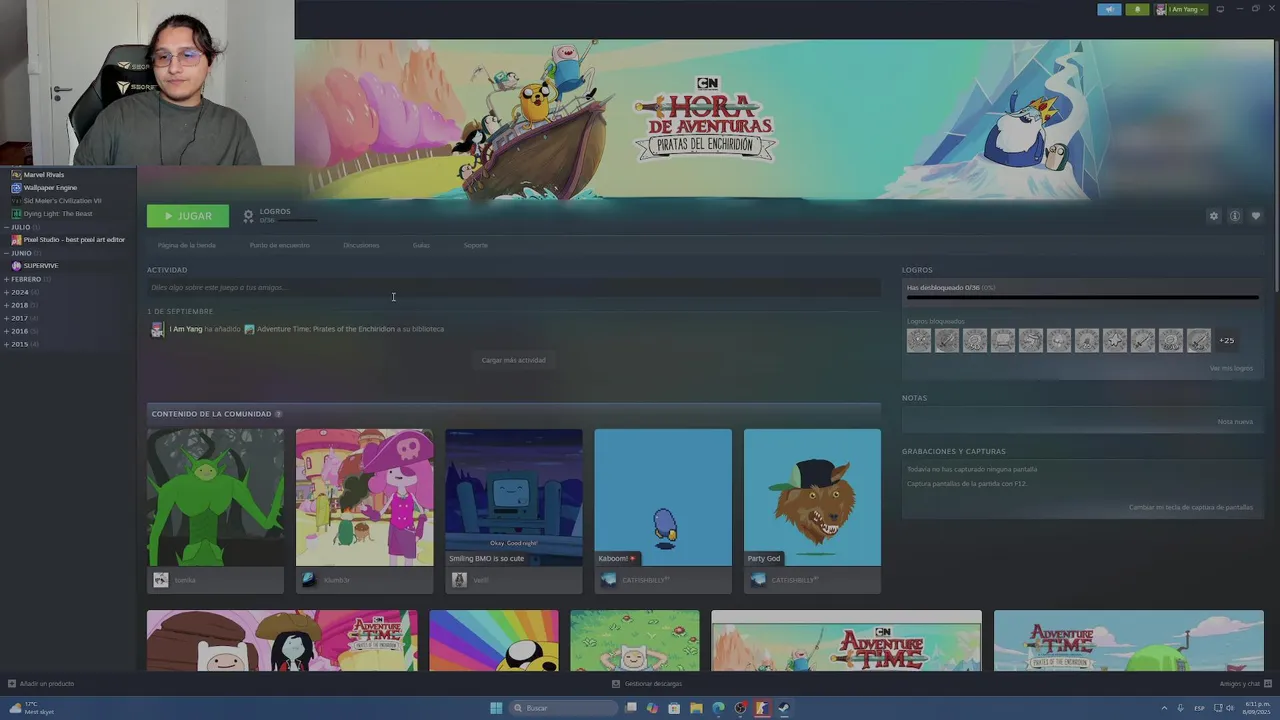Open Cambiar mi tecla de captura link
This screenshot has width=1280, height=720.
(1190, 507)
